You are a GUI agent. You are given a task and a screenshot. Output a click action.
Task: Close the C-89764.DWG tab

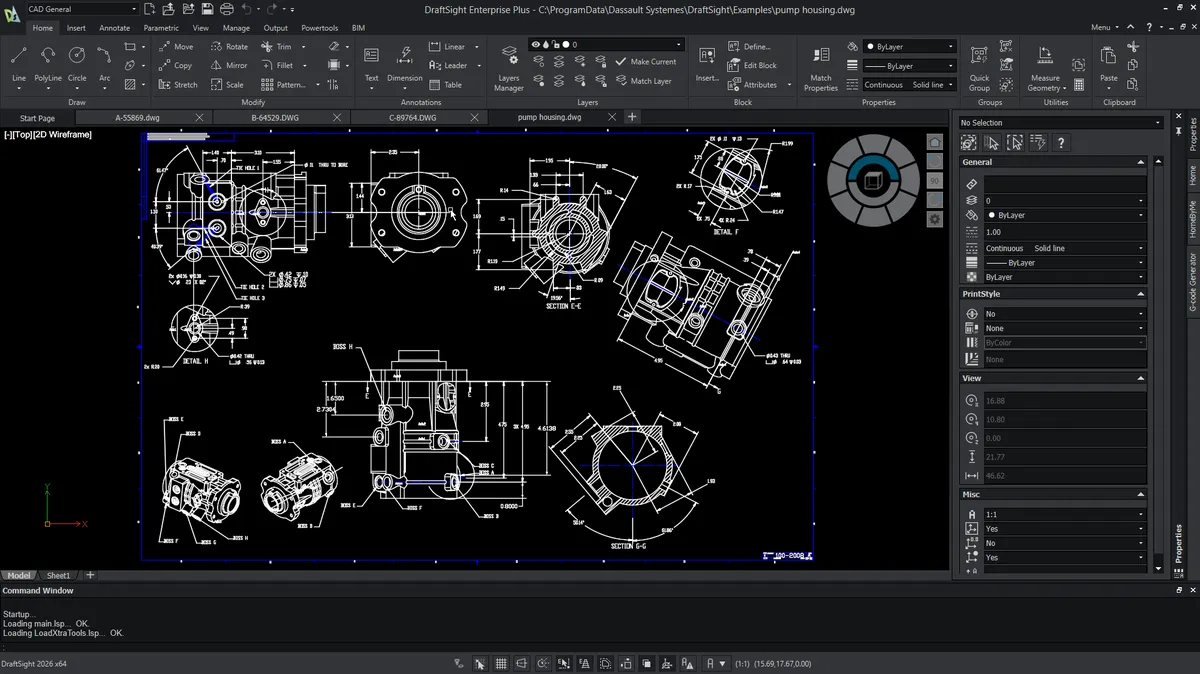pyautogui.click(x=476, y=117)
